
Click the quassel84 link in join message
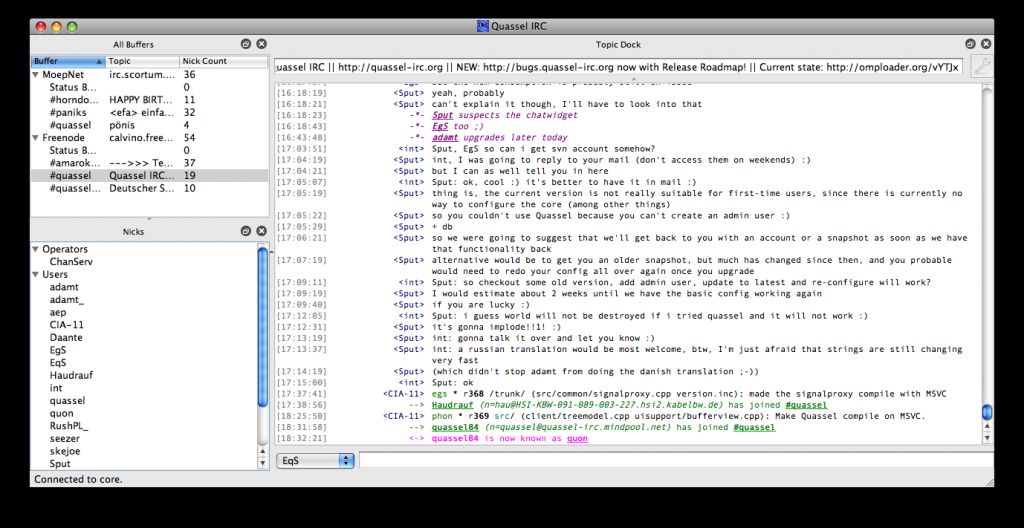[x=455, y=427]
